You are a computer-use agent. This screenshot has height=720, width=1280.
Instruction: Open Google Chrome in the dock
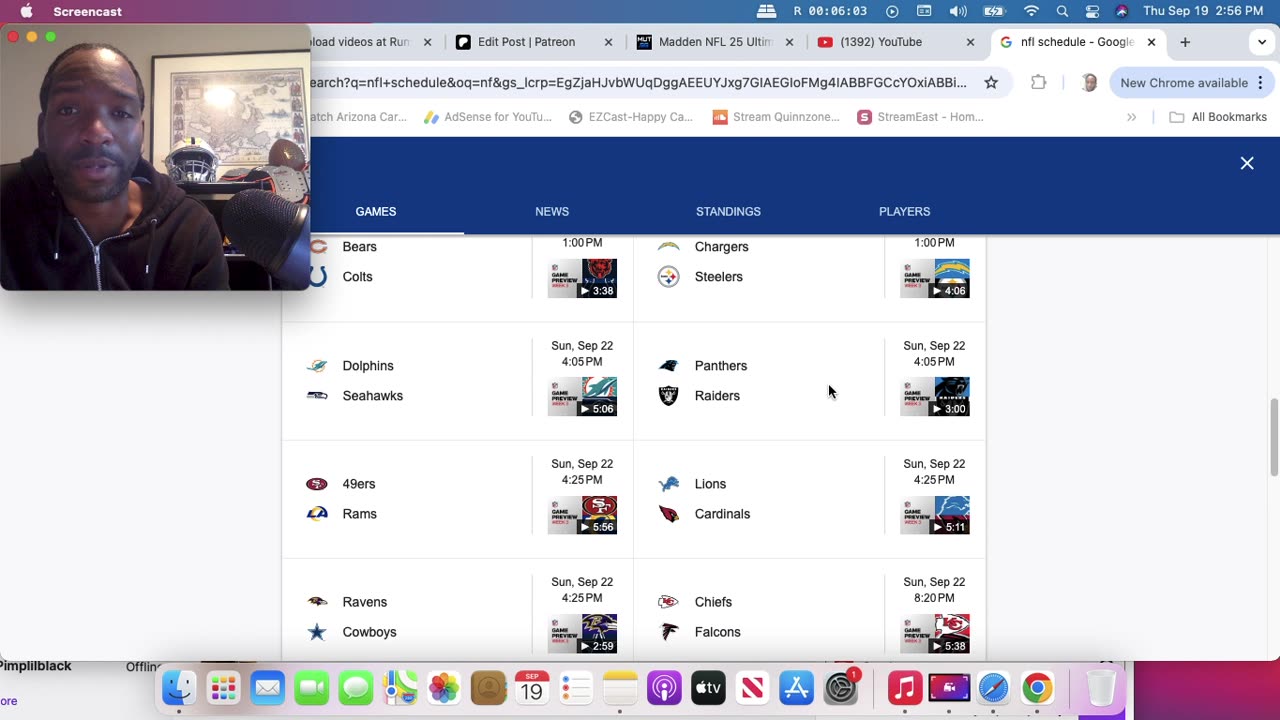click(x=1037, y=688)
